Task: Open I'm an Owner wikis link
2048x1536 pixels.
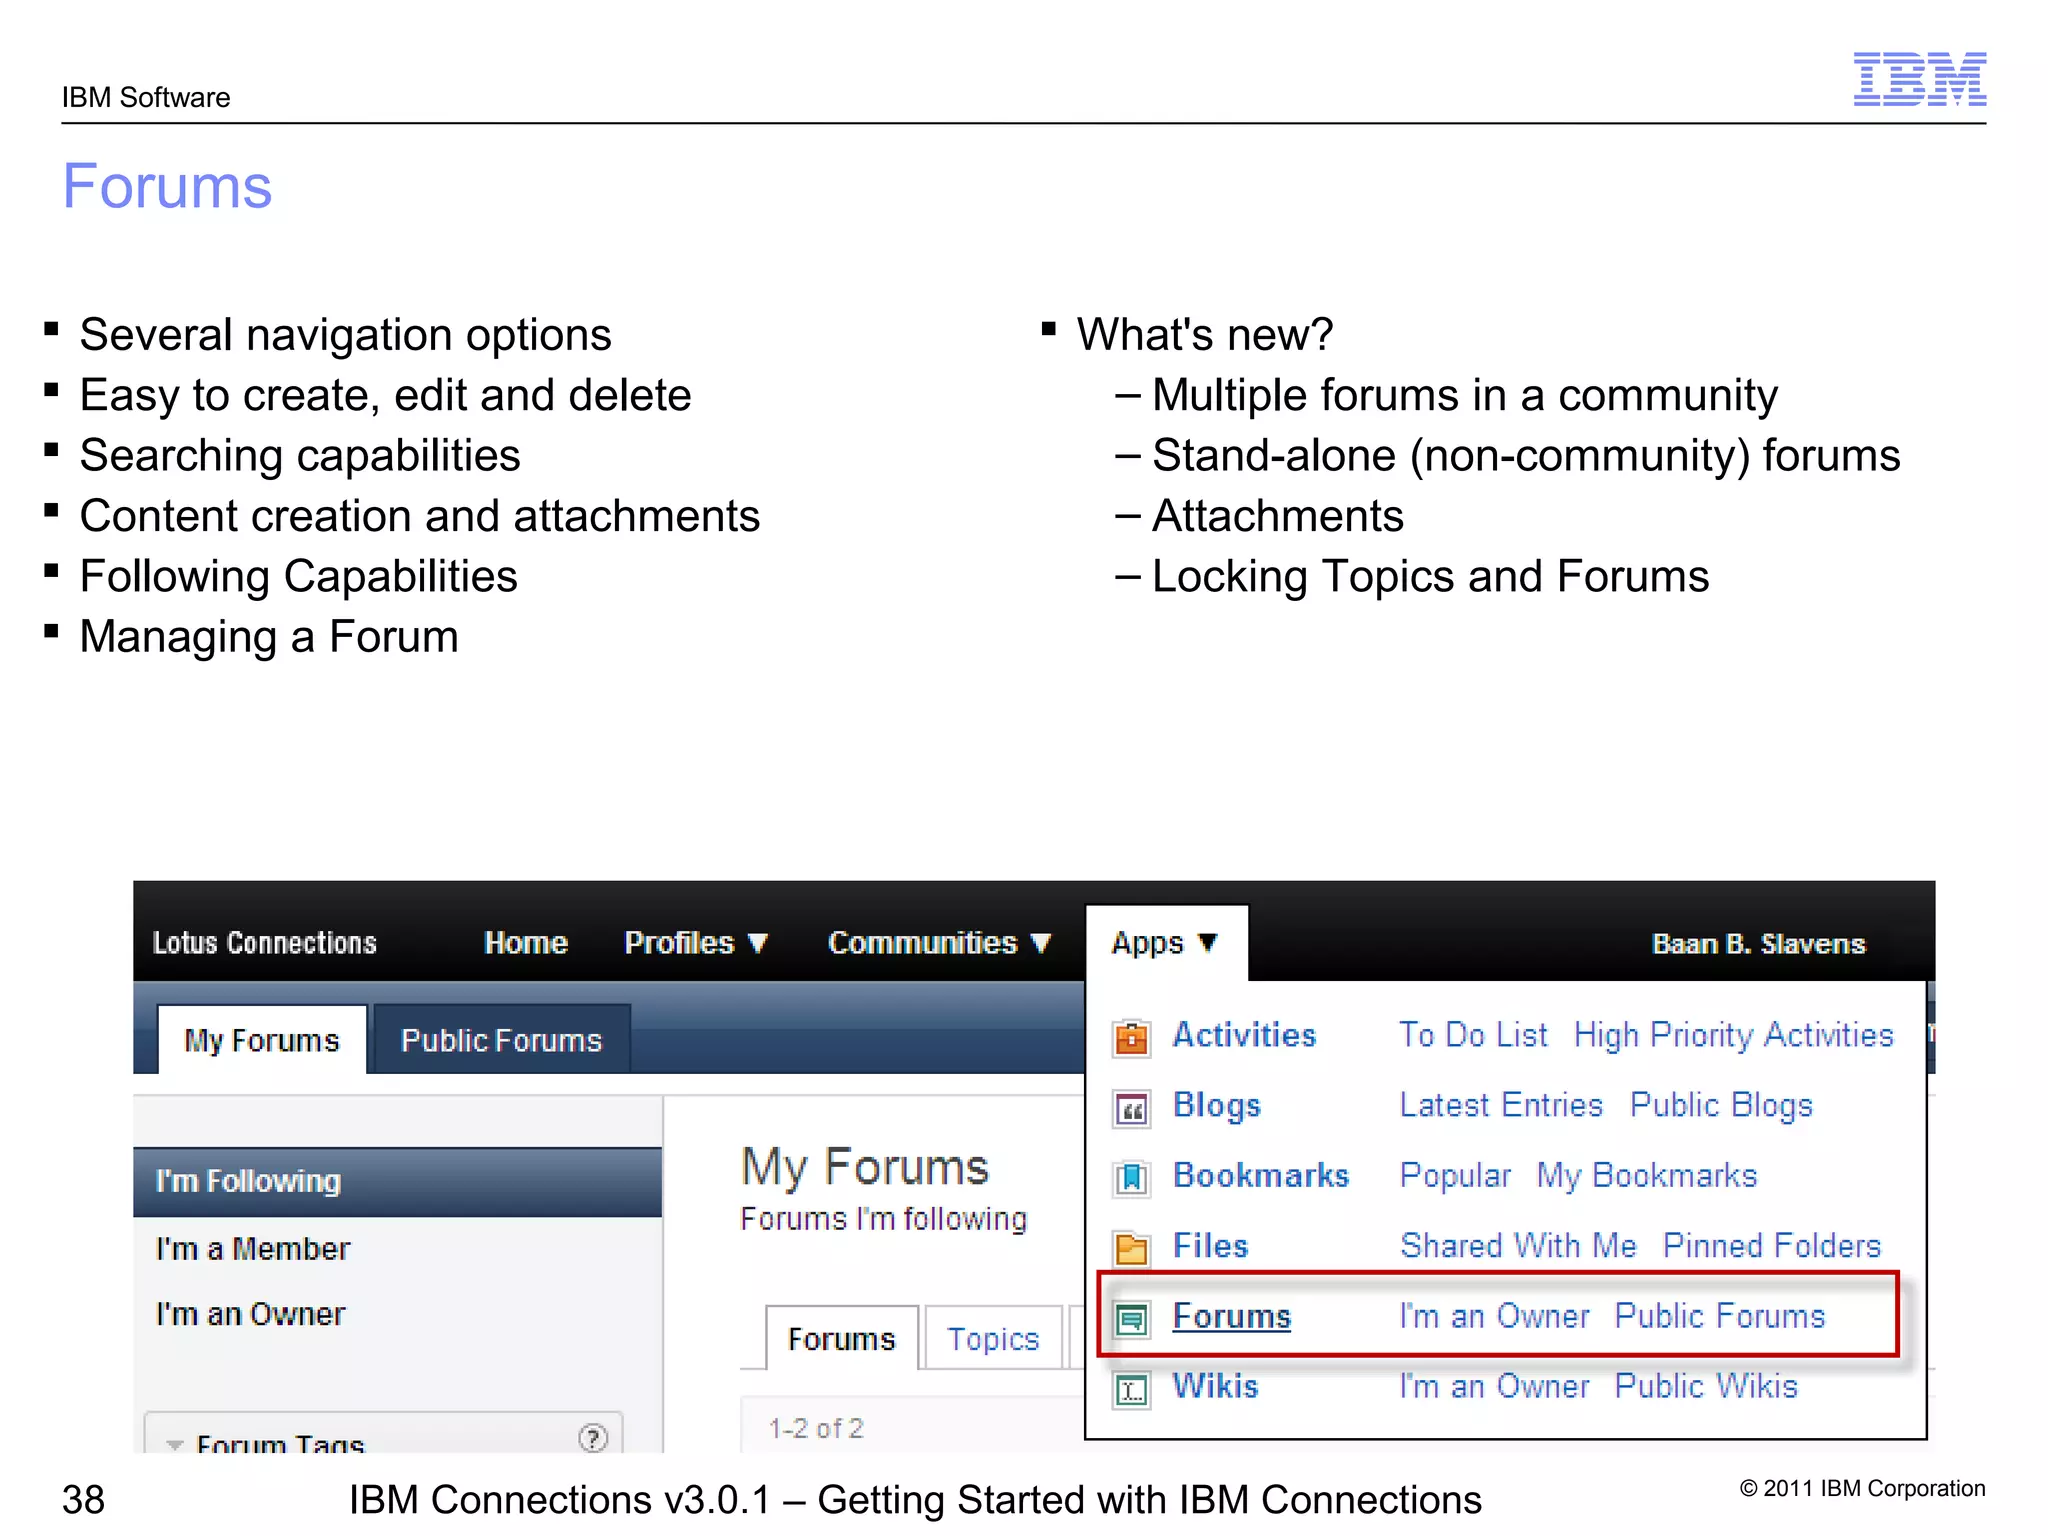Action: pos(1494,1386)
